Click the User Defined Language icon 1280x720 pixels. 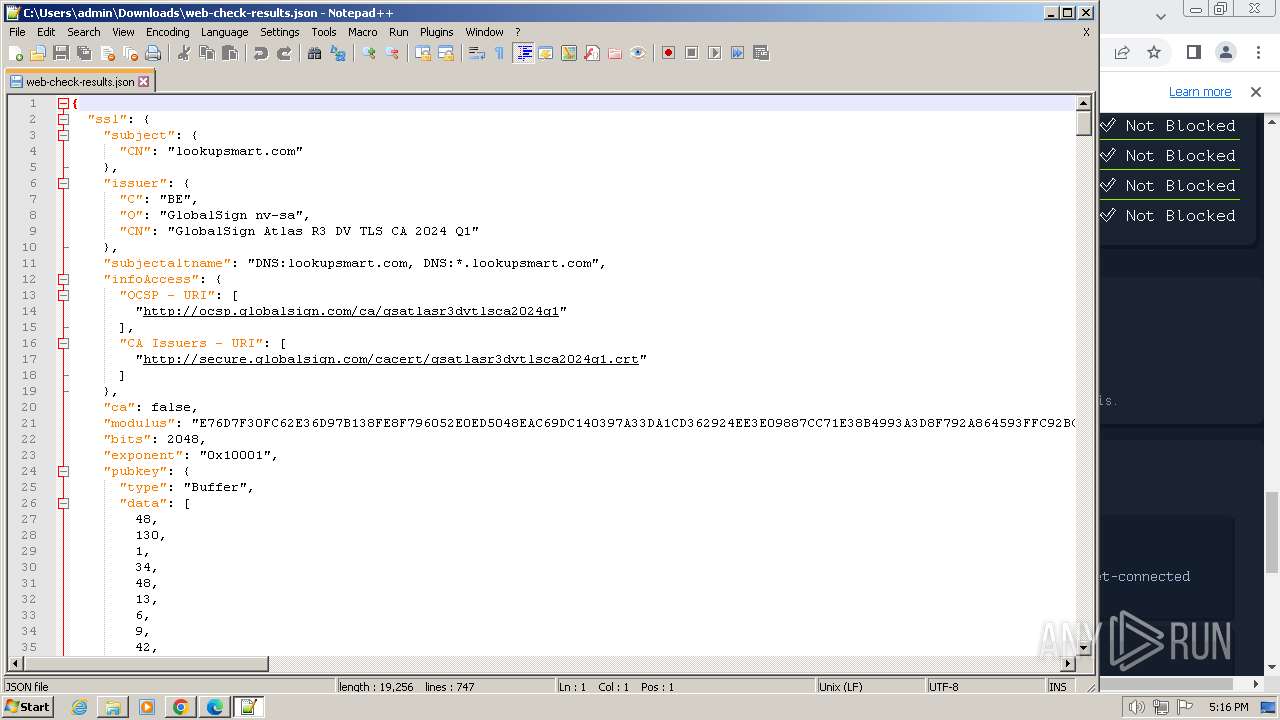point(546,53)
